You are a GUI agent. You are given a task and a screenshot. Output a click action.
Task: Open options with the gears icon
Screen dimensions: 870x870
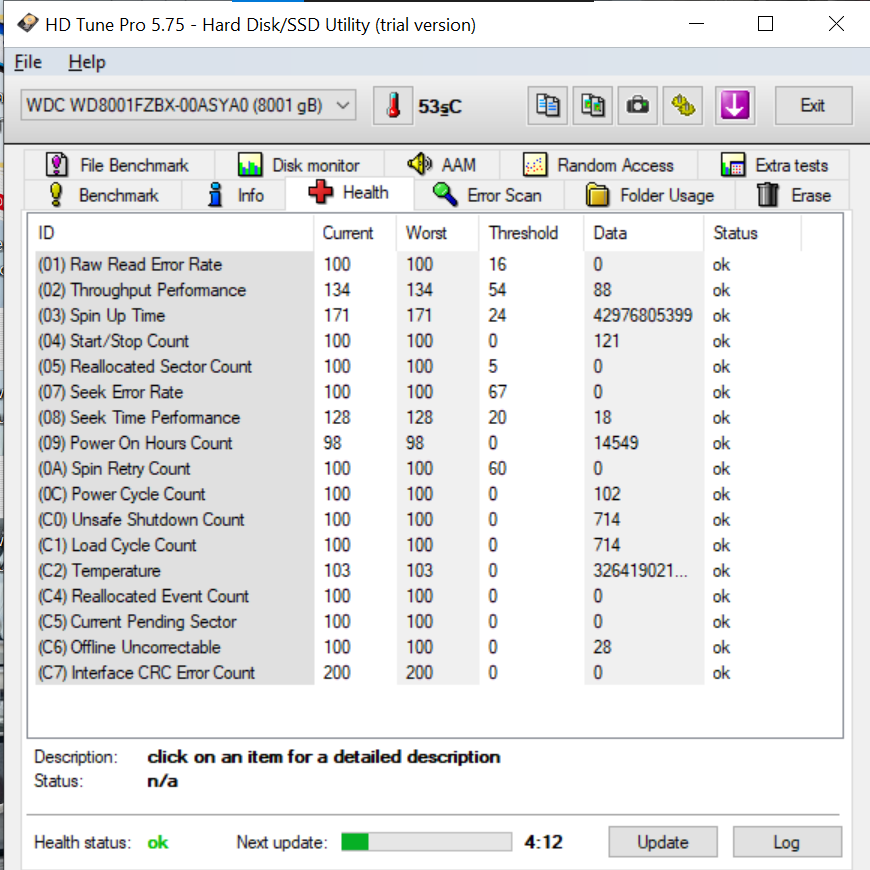pos(684,105)
